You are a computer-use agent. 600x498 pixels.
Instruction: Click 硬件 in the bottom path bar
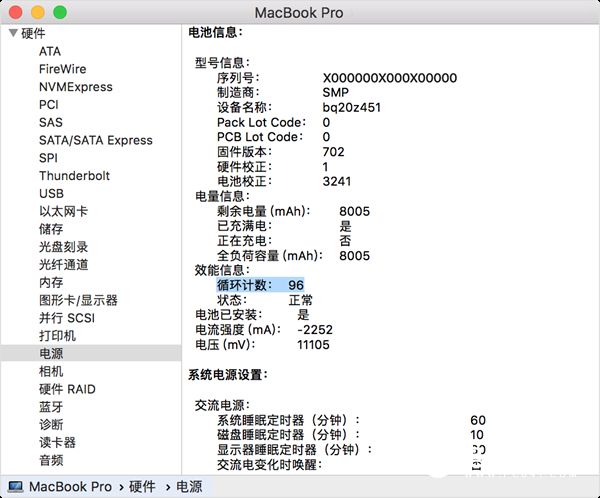141,486
